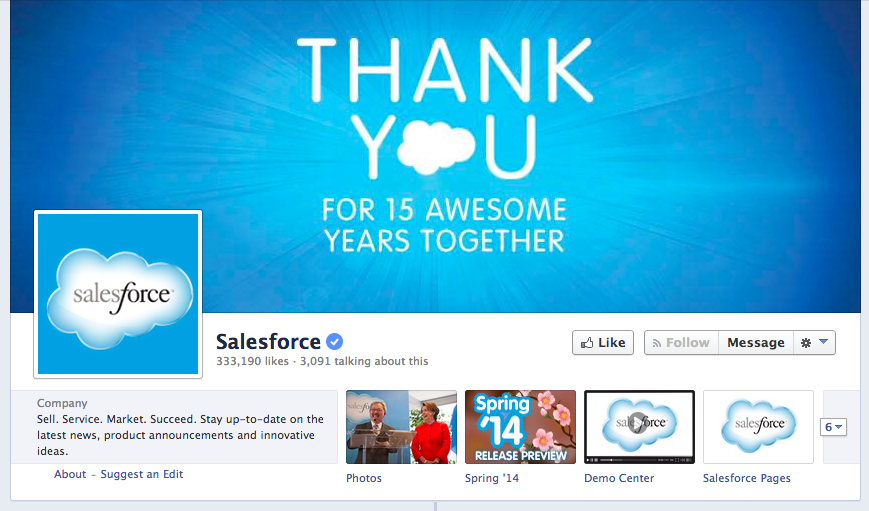
Task: Click the Suggest an Edit link
Action: point(142,474)
